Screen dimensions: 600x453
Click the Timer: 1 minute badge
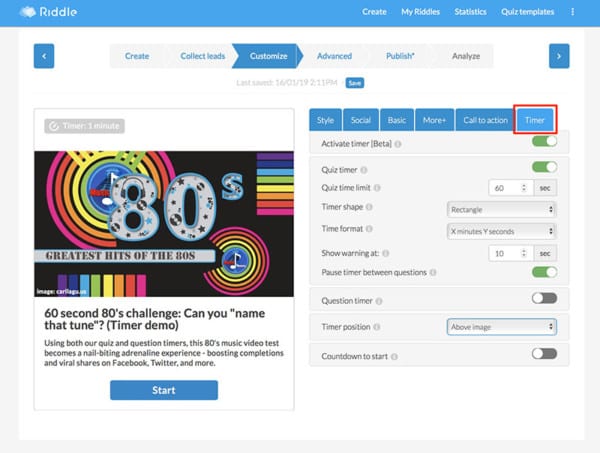pos(85,126)
